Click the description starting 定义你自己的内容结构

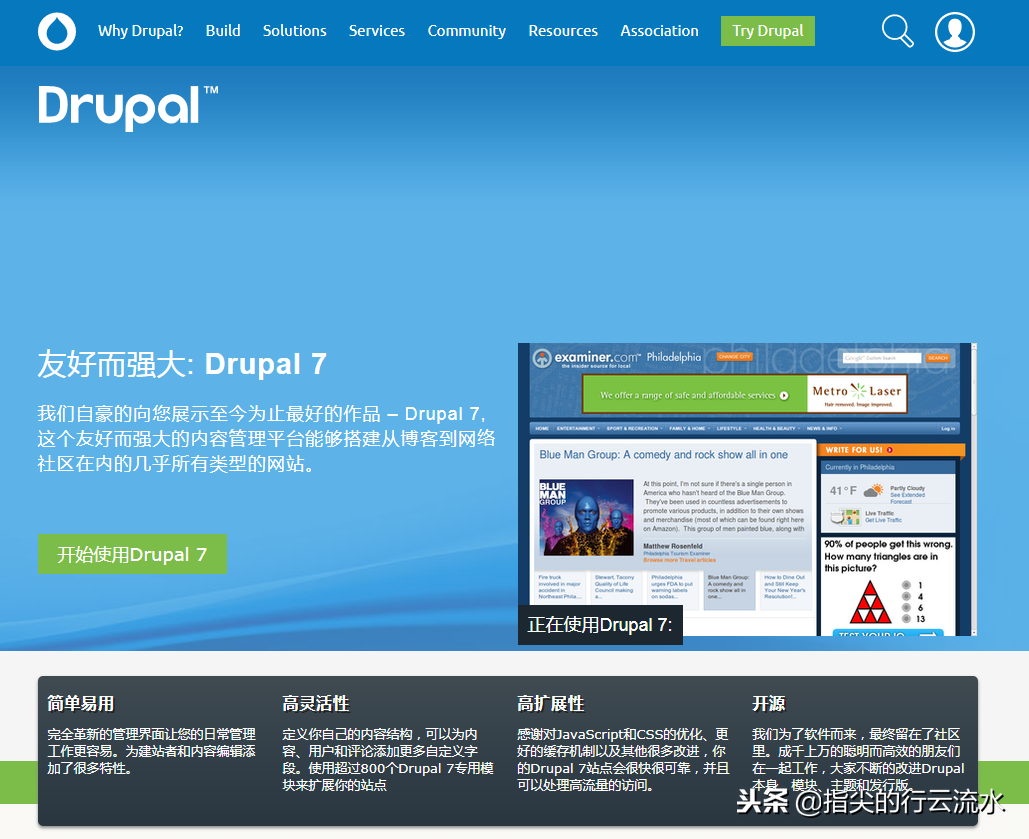388,760
